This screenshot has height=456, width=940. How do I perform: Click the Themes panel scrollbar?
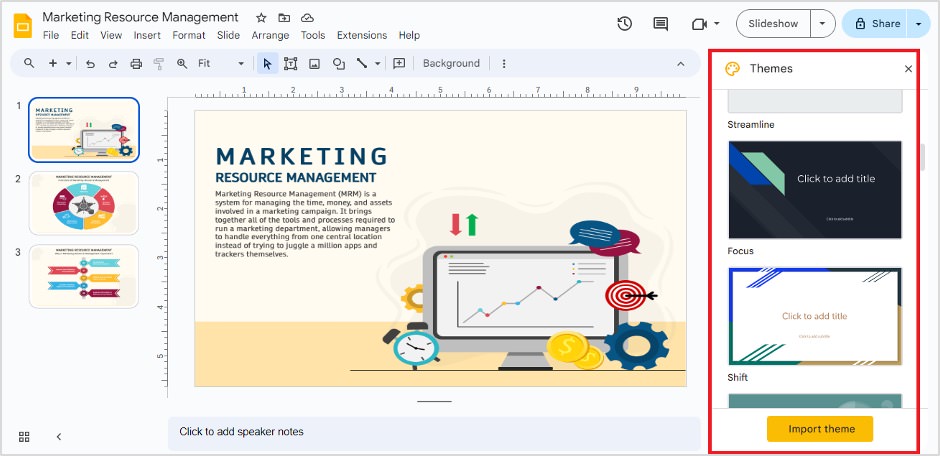click(923, 157)
